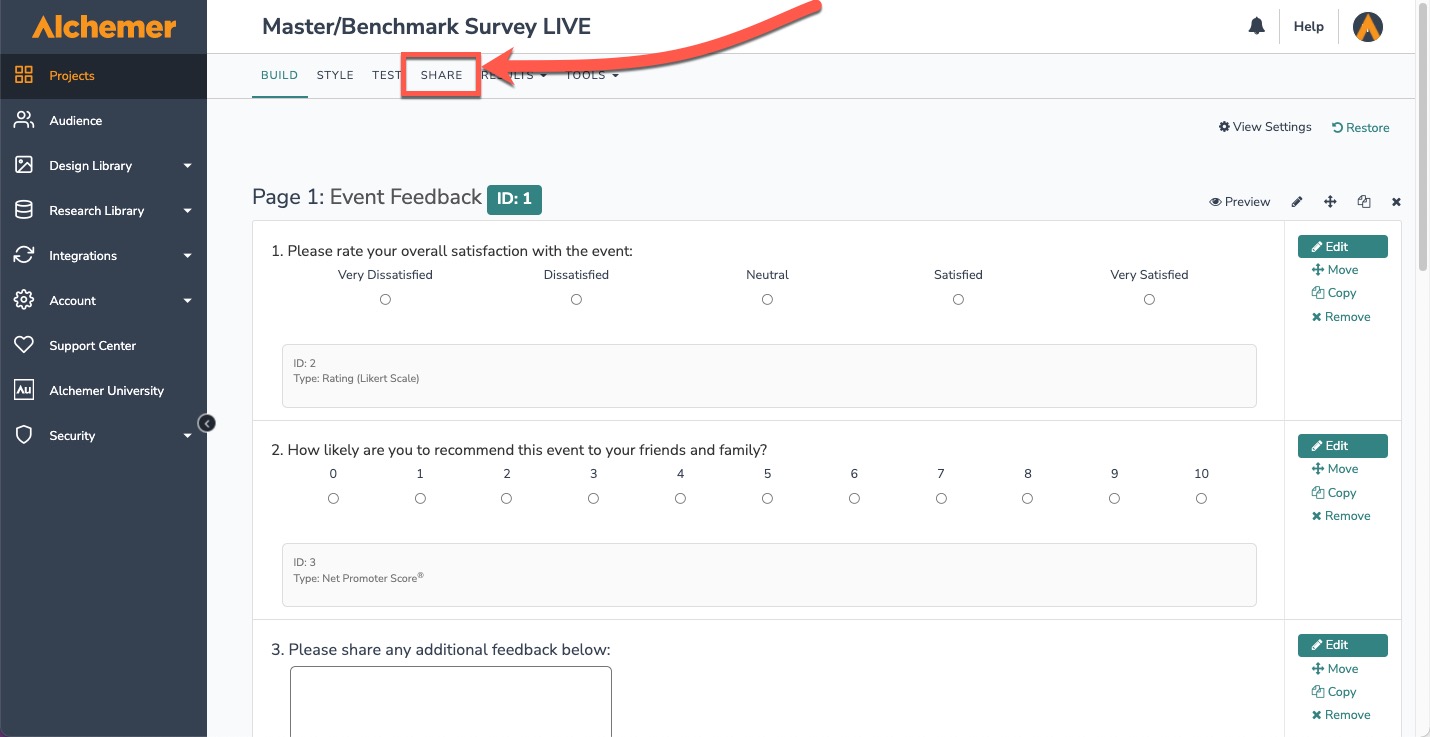Open the Tools dropdown menu

[x=592, y=75]
